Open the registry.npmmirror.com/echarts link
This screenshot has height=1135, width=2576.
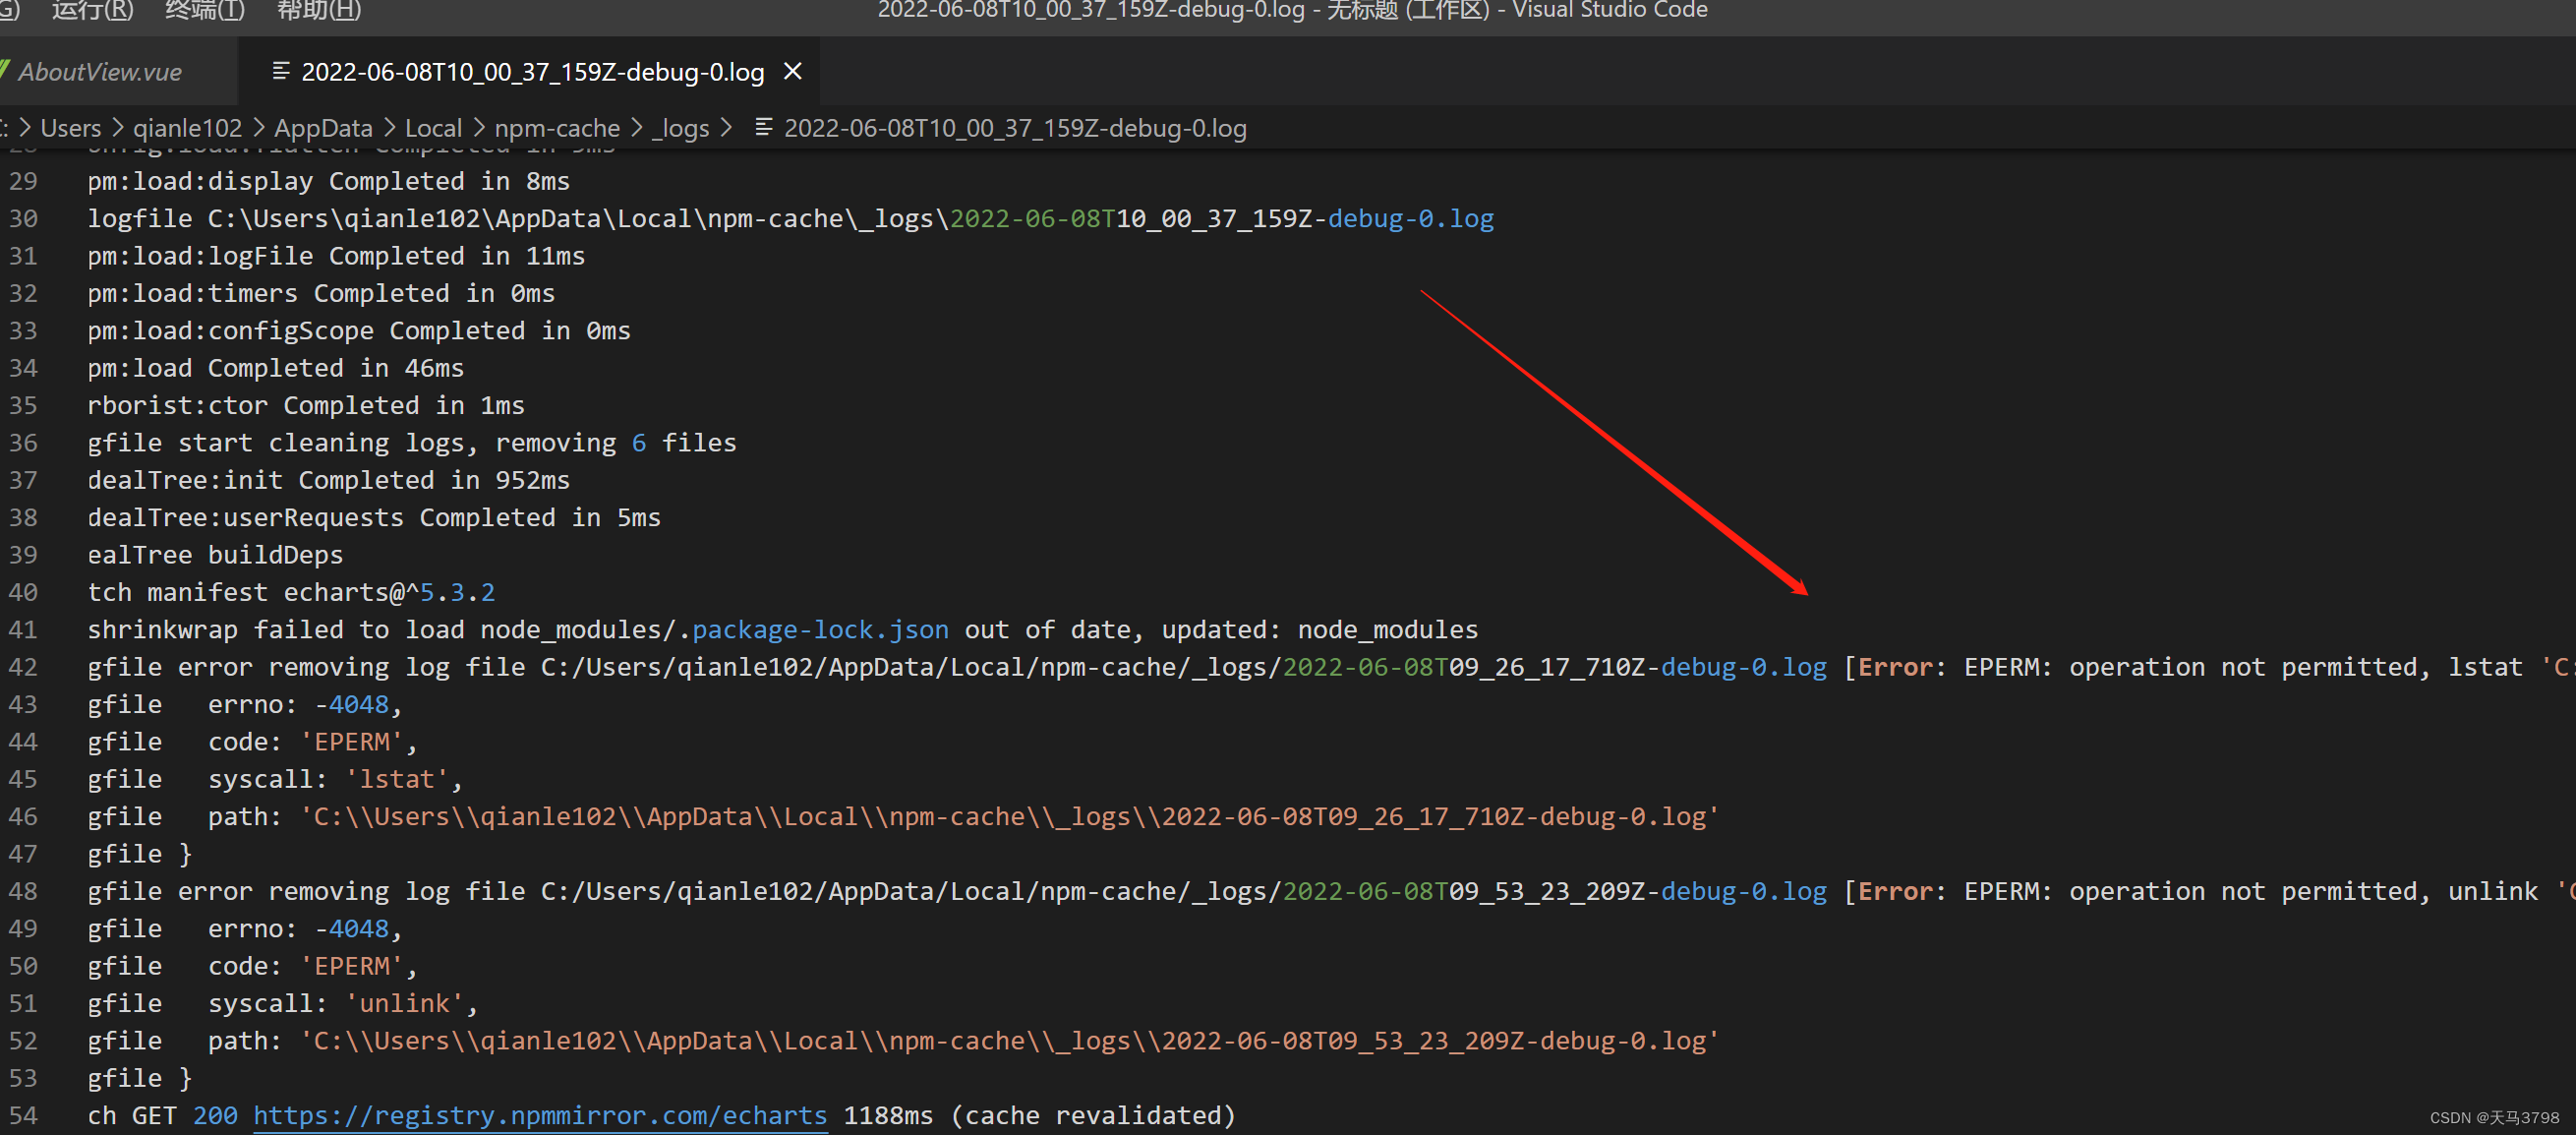point(540,1115)
